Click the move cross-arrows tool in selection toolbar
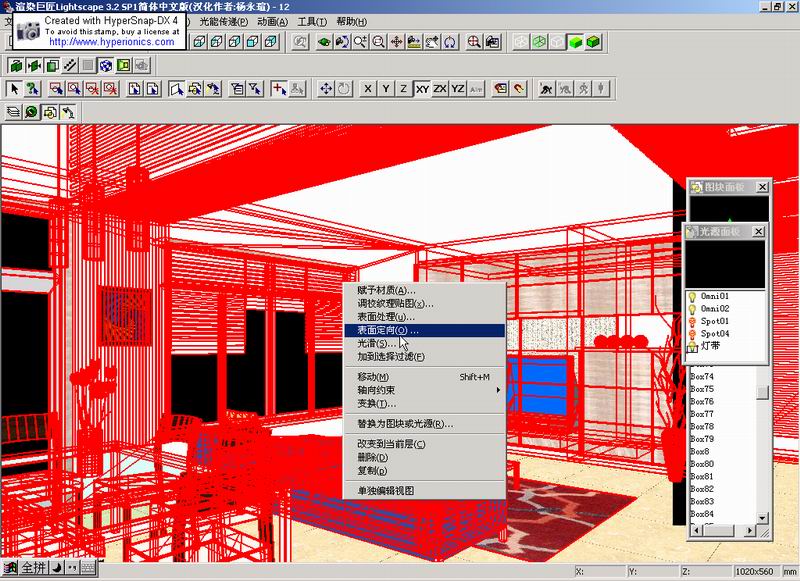The height and width of the screenshot is (581, 800). tap(326, 89)
